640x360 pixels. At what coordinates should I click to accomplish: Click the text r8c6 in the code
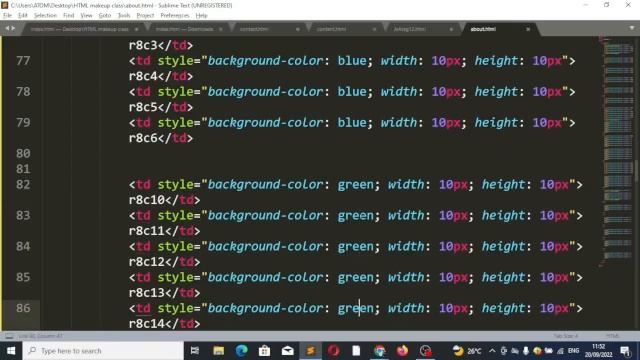coord(143,138)
